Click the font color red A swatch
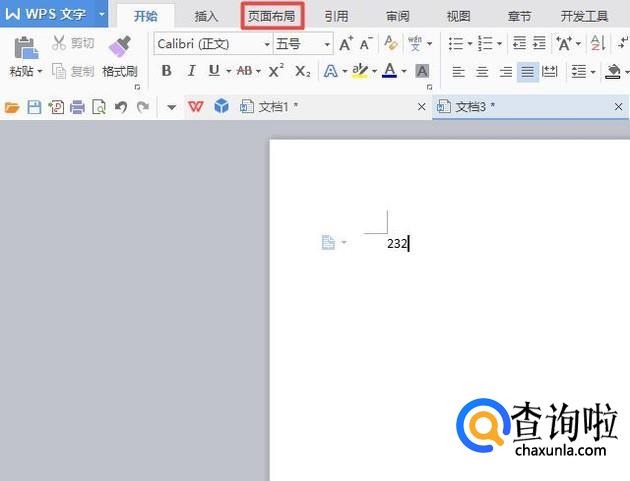 tap(388, 71)
